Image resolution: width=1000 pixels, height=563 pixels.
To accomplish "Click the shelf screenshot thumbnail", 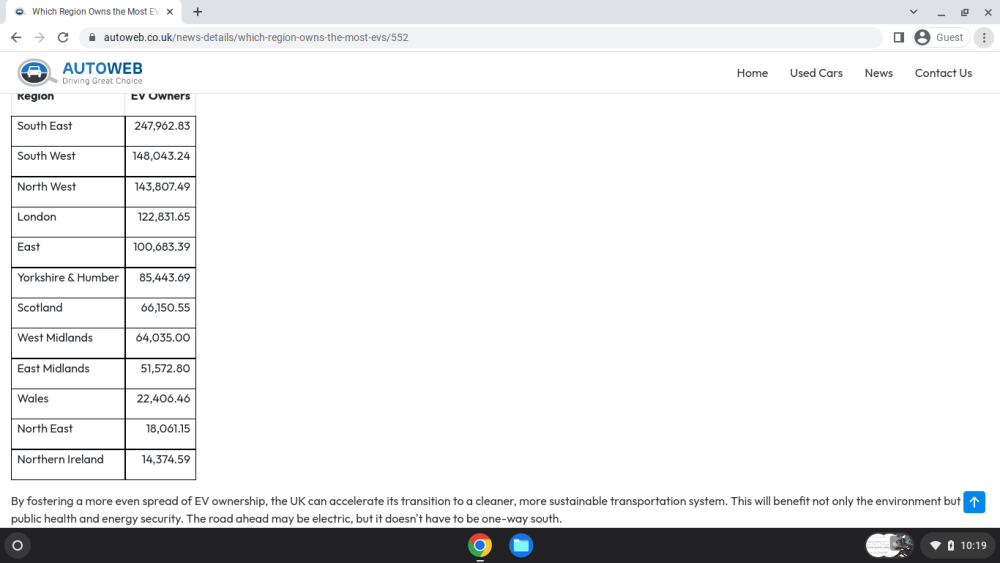I will point(889,545).
